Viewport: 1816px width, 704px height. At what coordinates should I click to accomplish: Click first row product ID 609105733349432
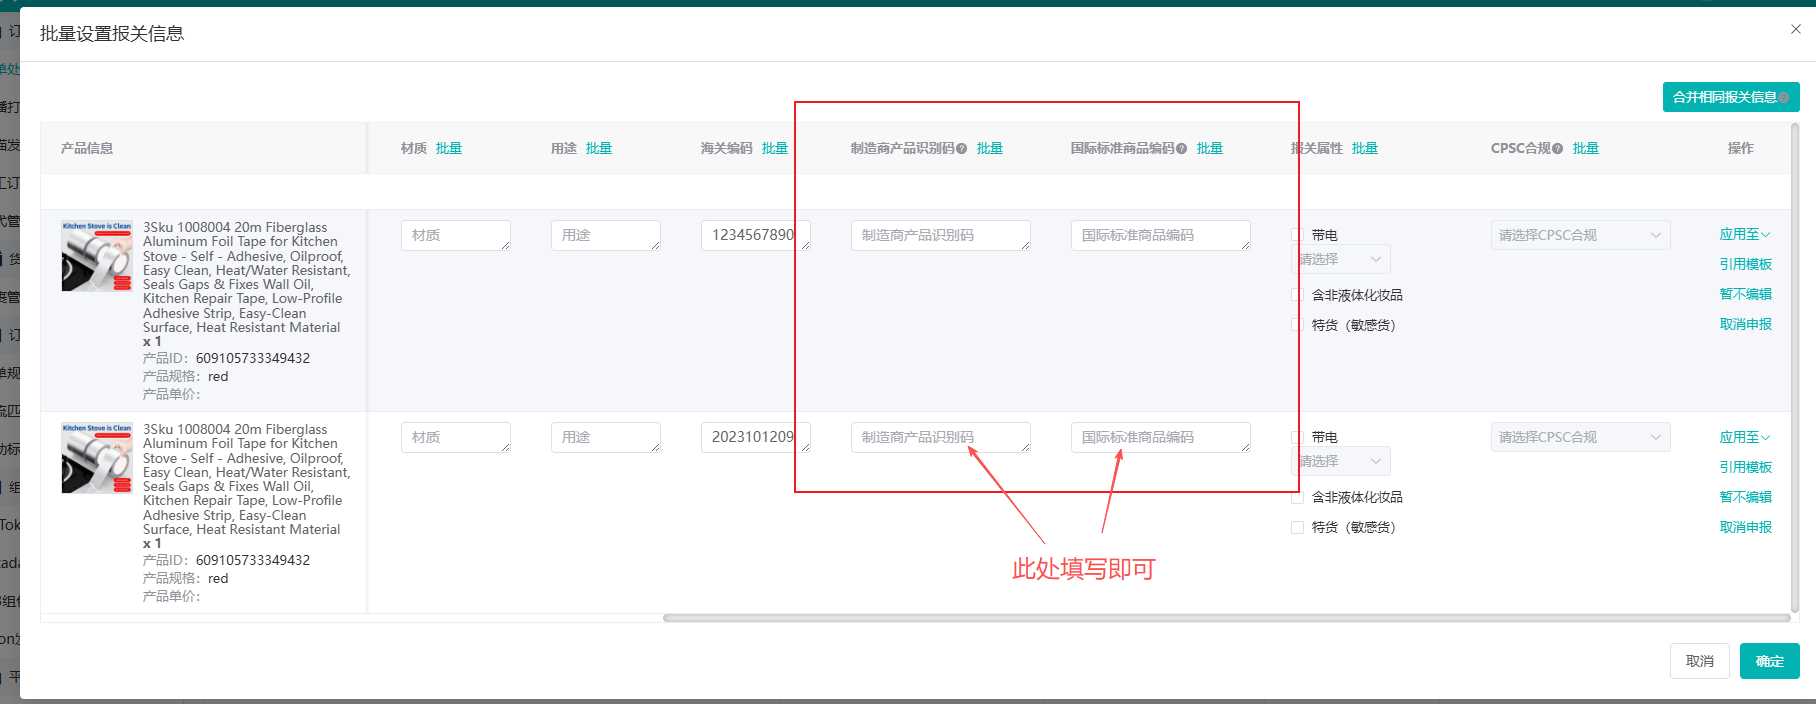(x=253, y=358)
